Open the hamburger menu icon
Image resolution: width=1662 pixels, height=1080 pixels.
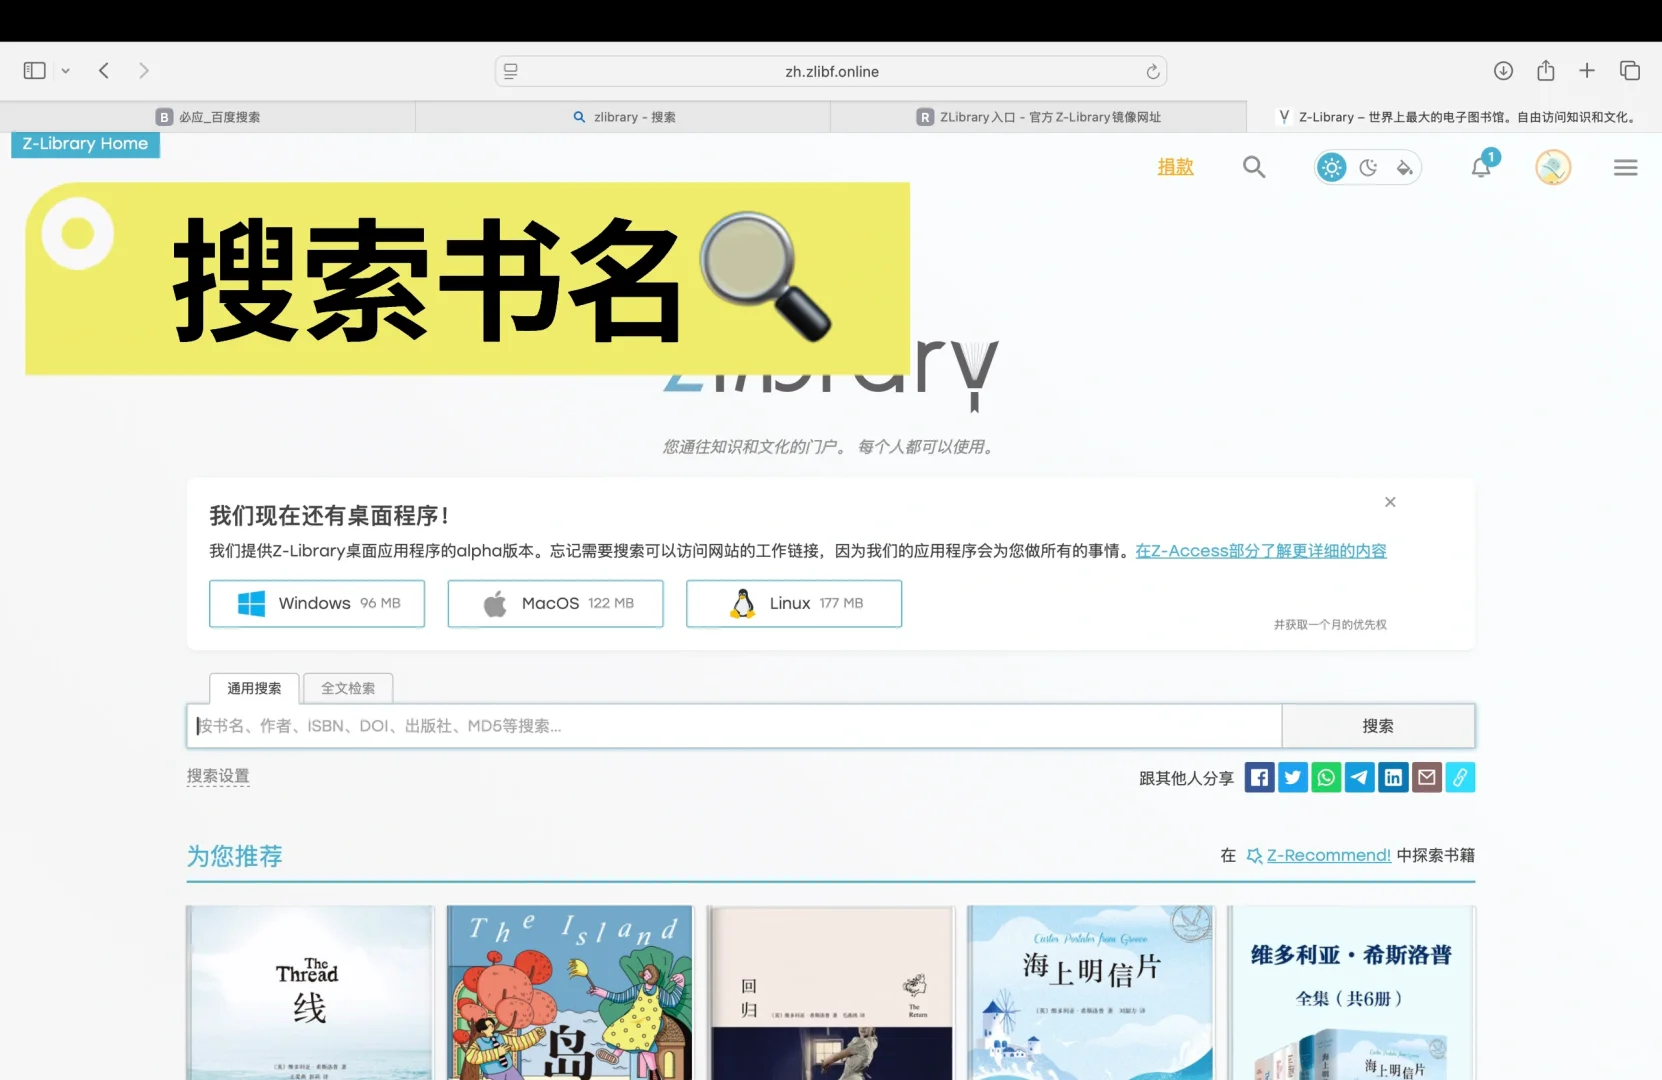[1625, 167]
